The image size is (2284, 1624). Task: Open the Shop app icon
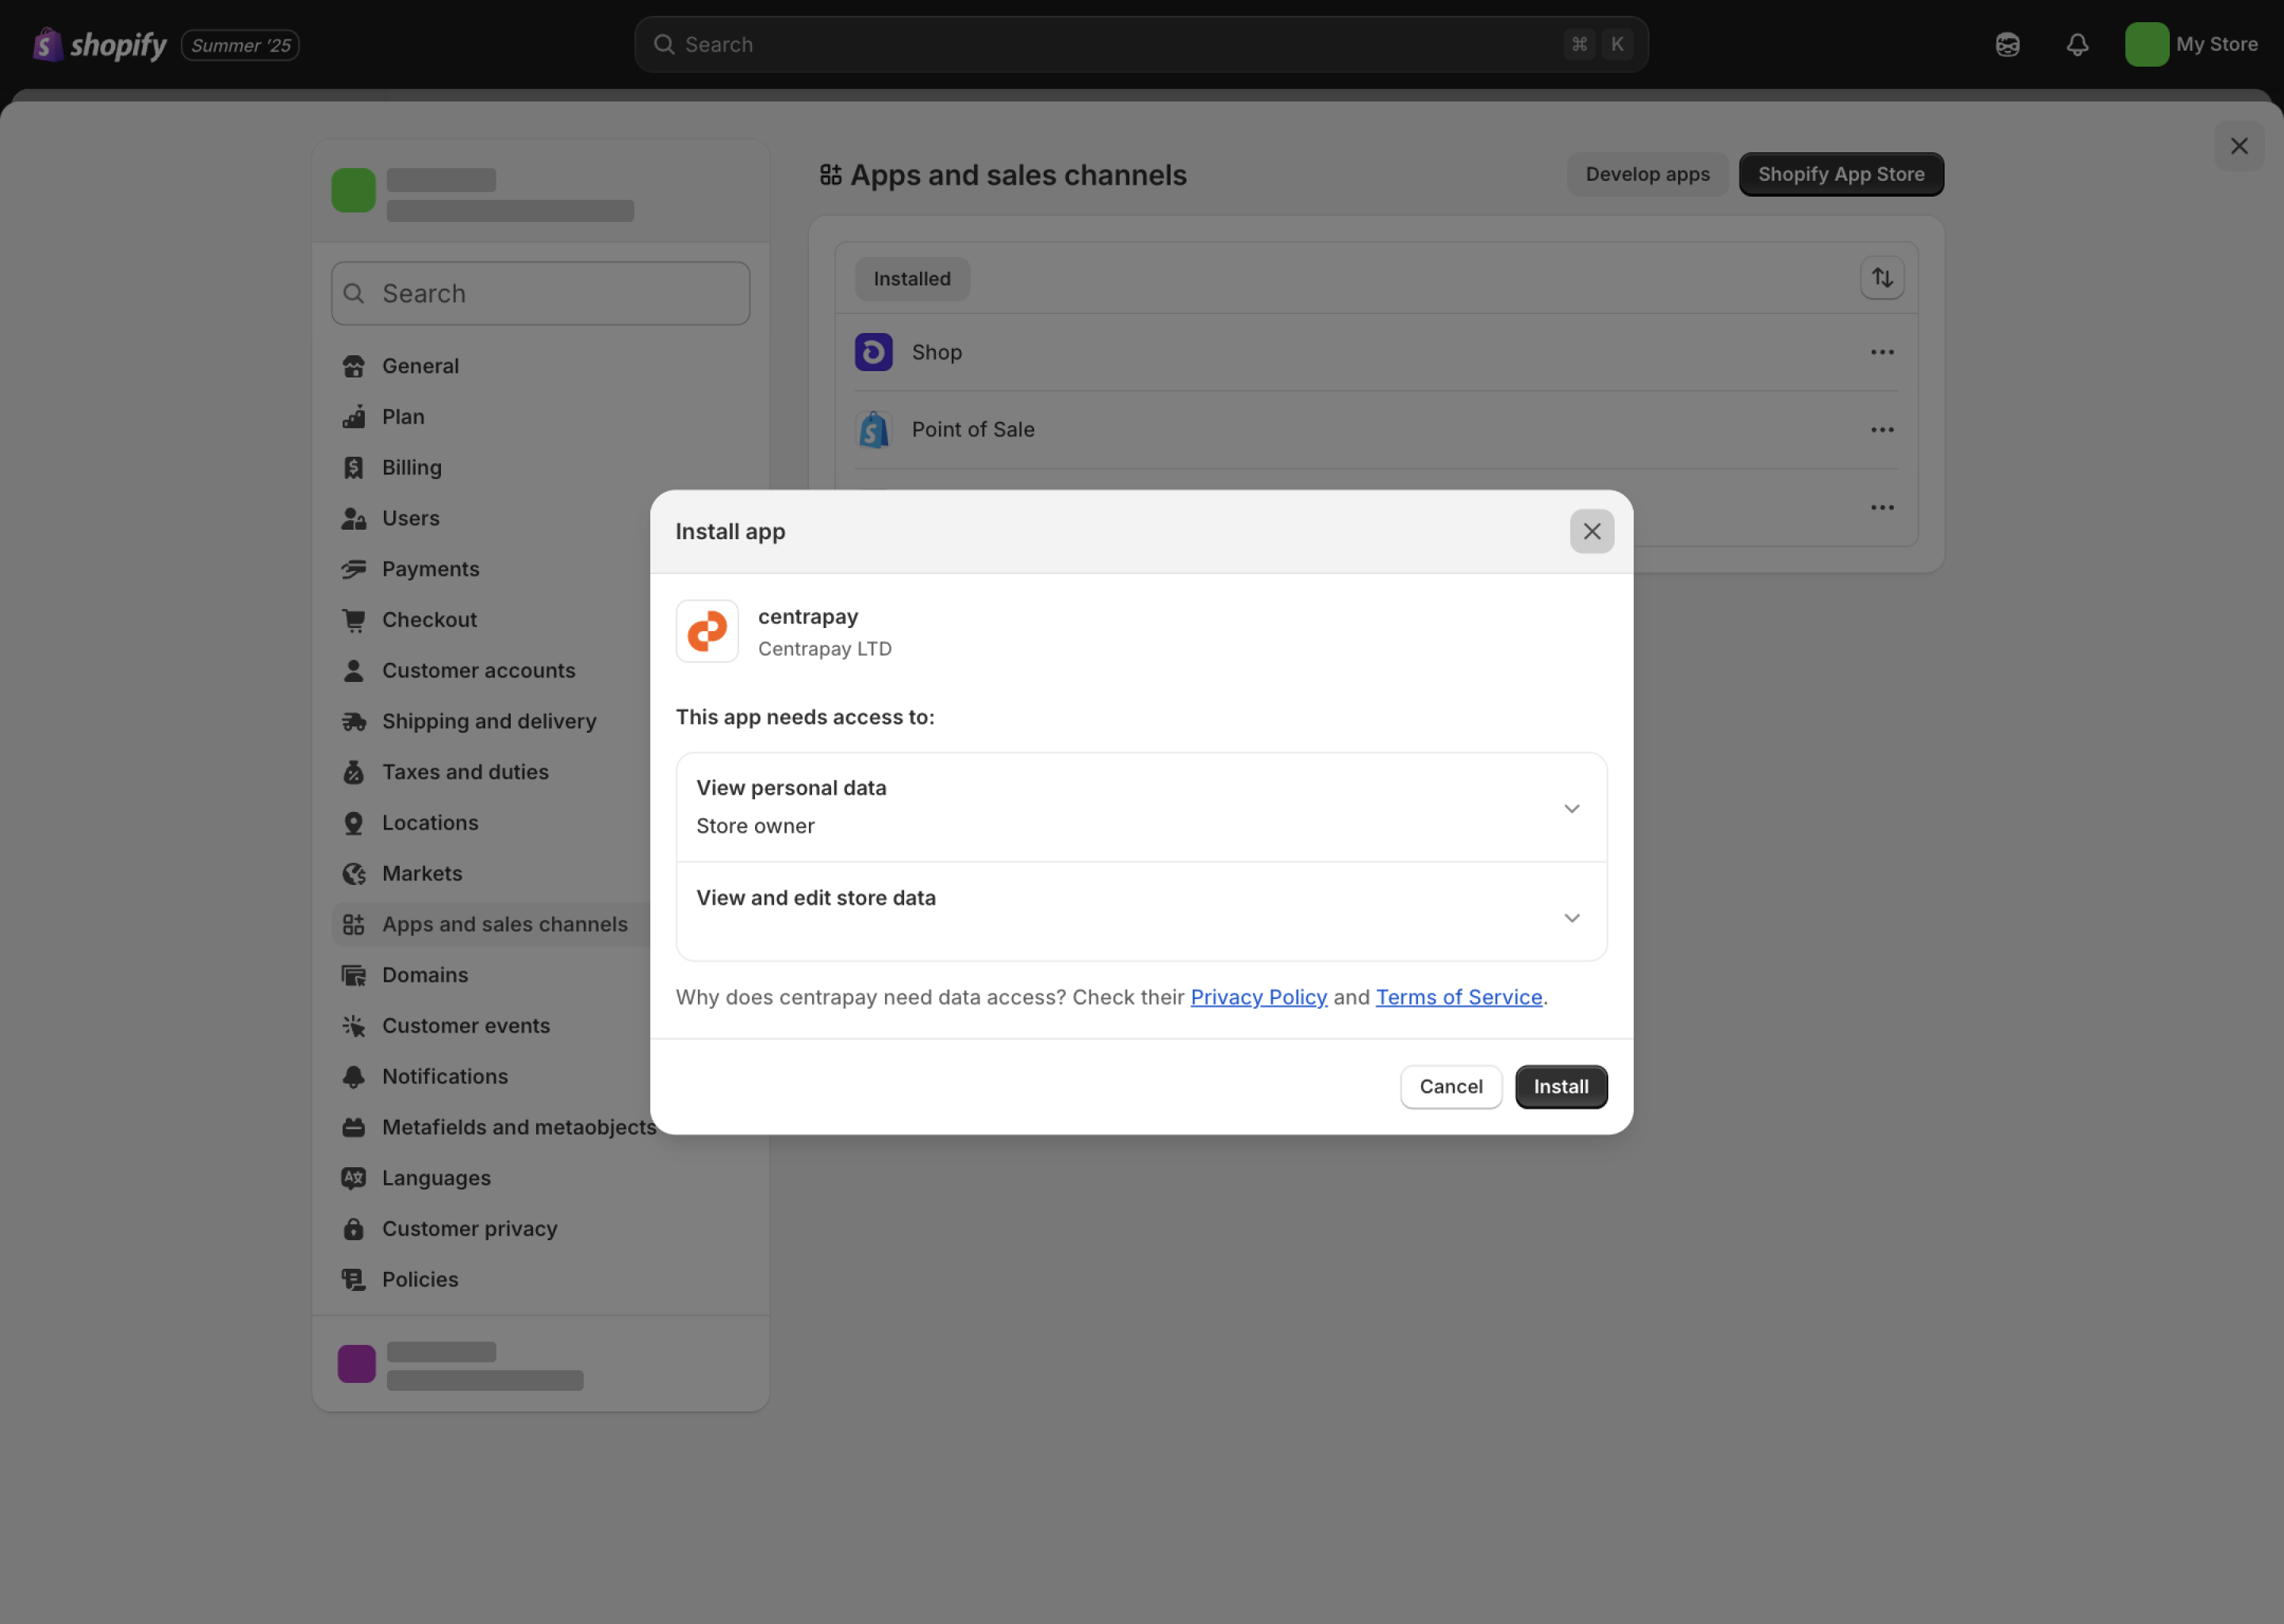pyautogui.click(x=873, y=351)
